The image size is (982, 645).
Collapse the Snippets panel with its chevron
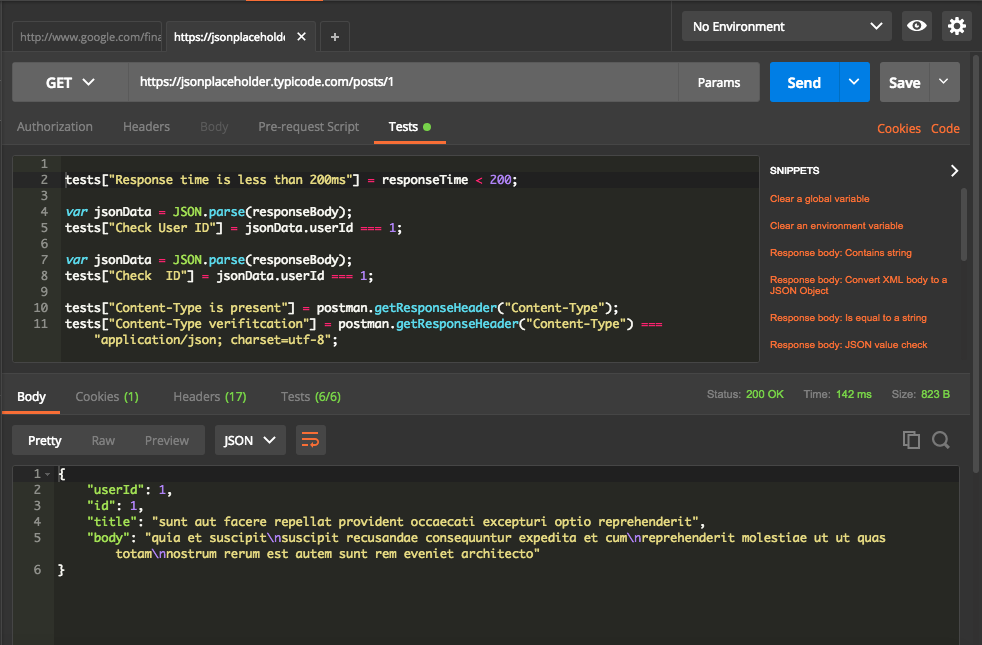953,170
